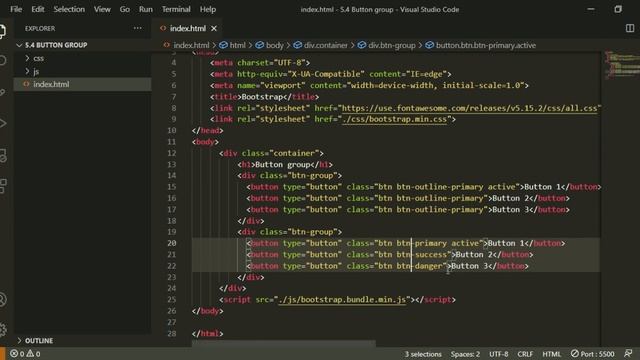Open the Source Control activity bar icon

pyautogui.click(x=2, y=93)
